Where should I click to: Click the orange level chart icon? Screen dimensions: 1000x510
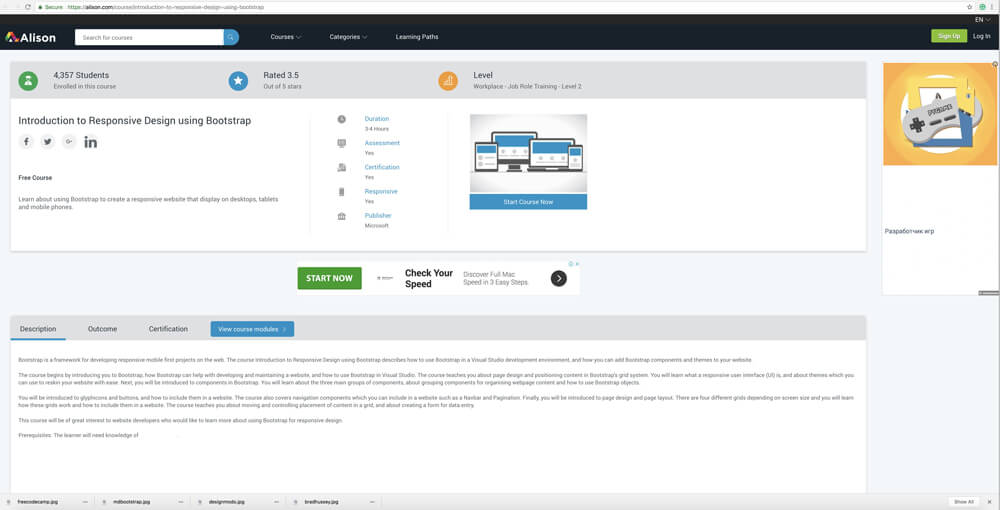click(448, 80)
